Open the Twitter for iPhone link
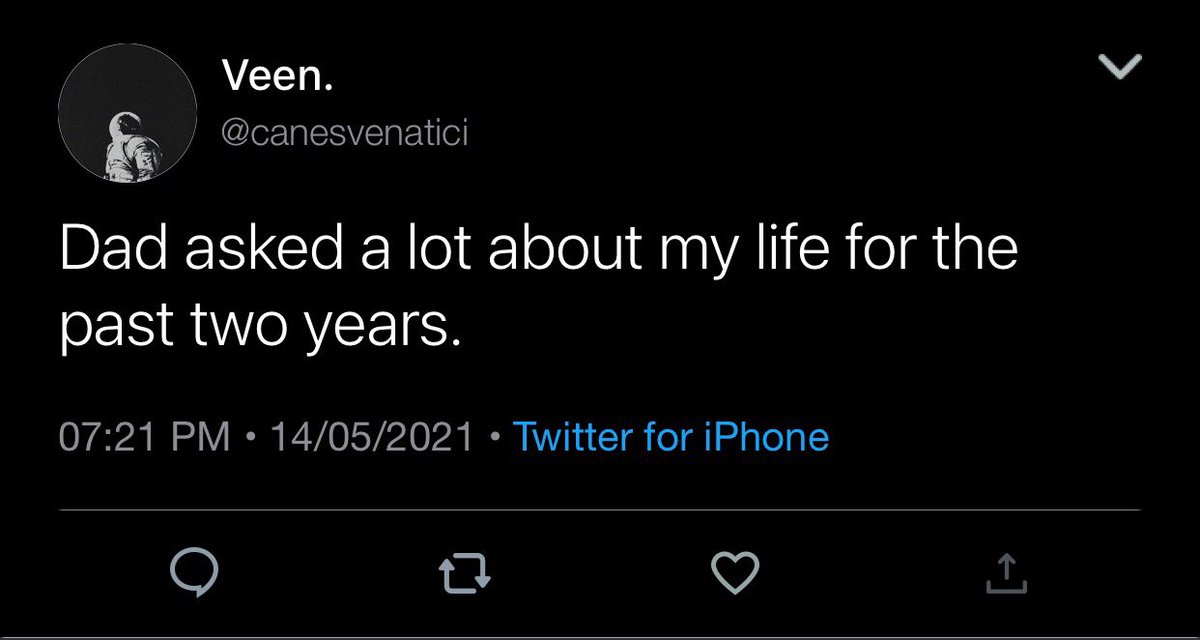This screenshot has width=1200, height=640. click(x=670, y=437)
